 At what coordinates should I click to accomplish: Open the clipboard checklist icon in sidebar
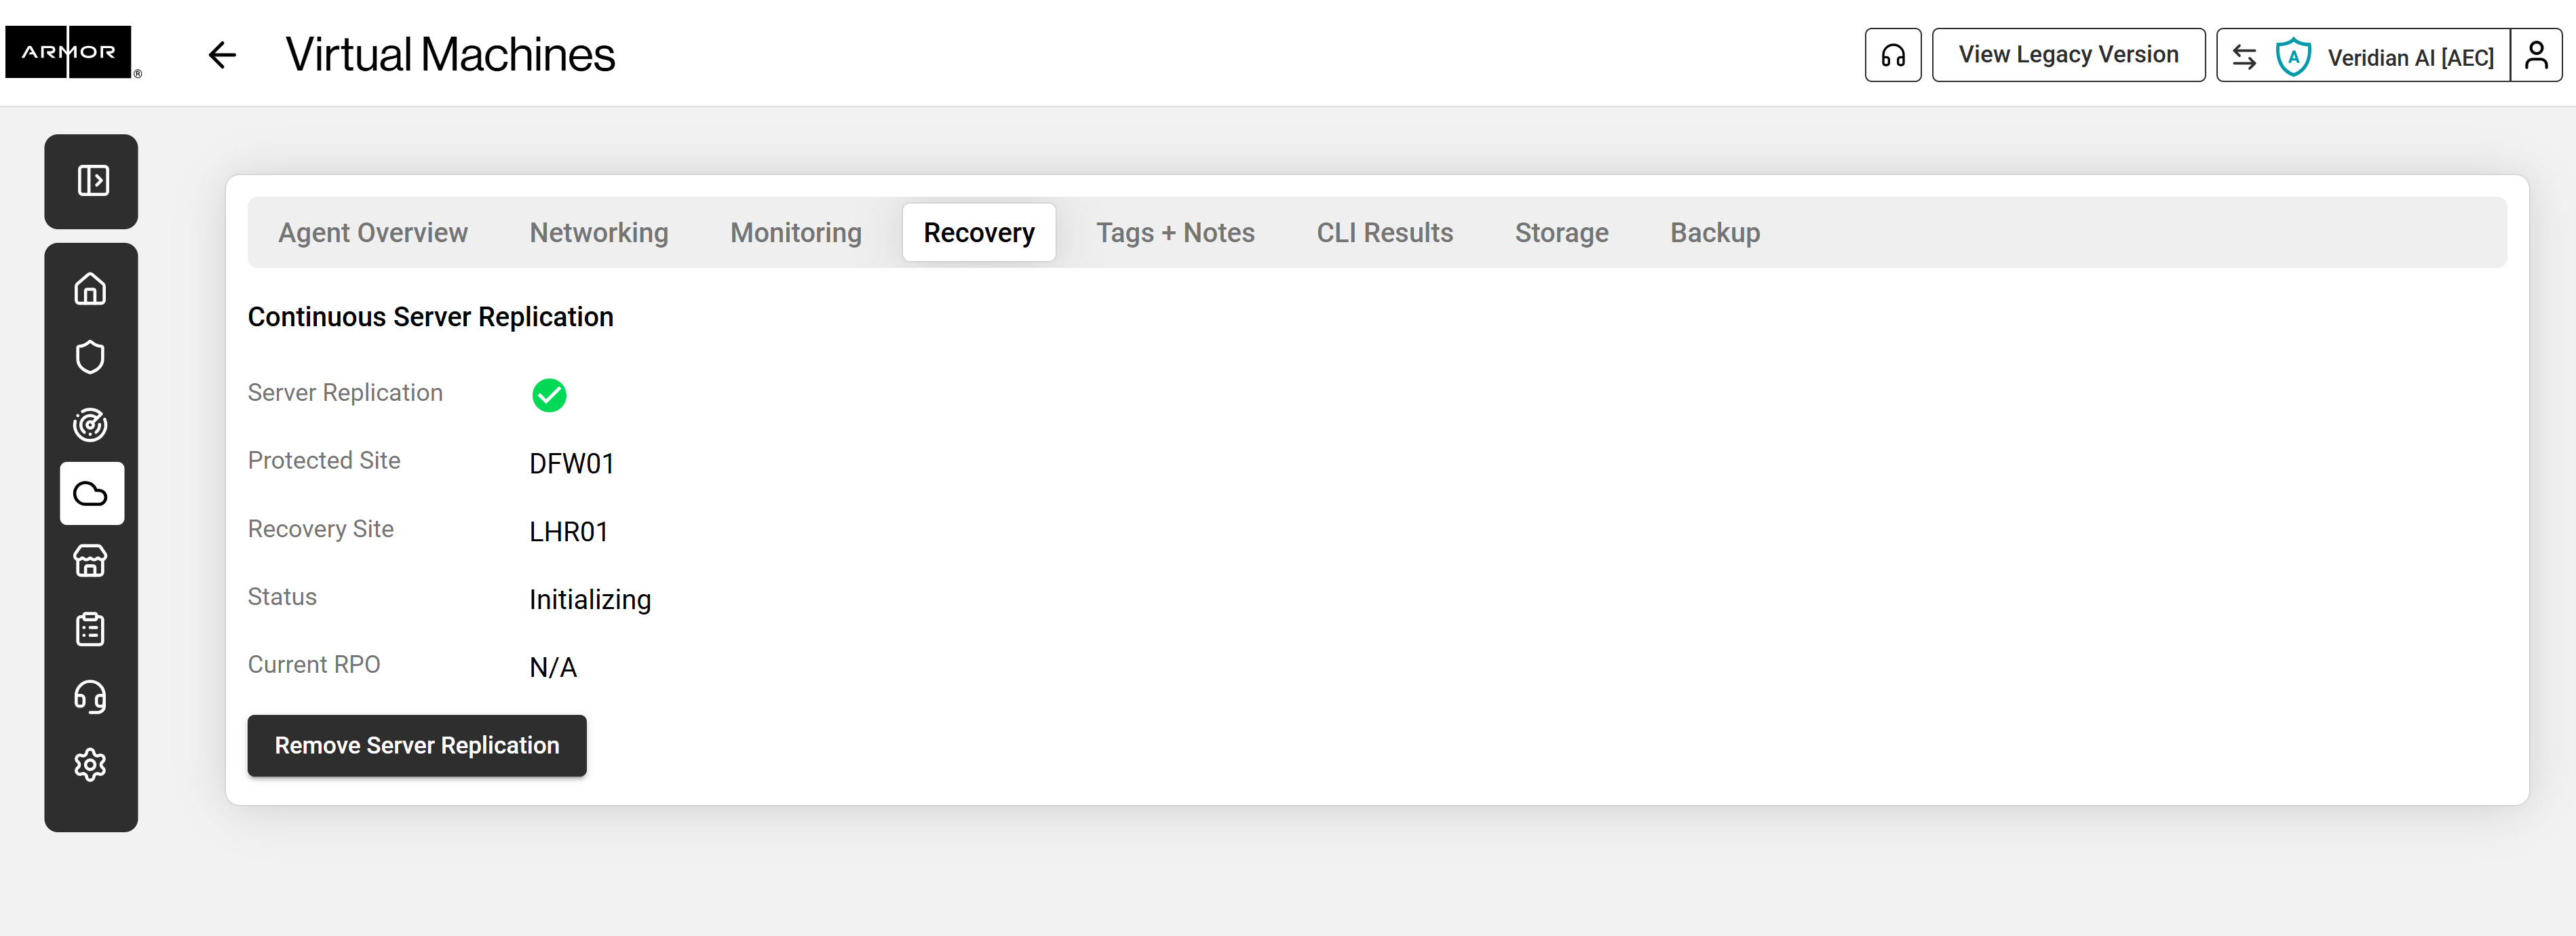pyautogui.click(x=91, y=629)
